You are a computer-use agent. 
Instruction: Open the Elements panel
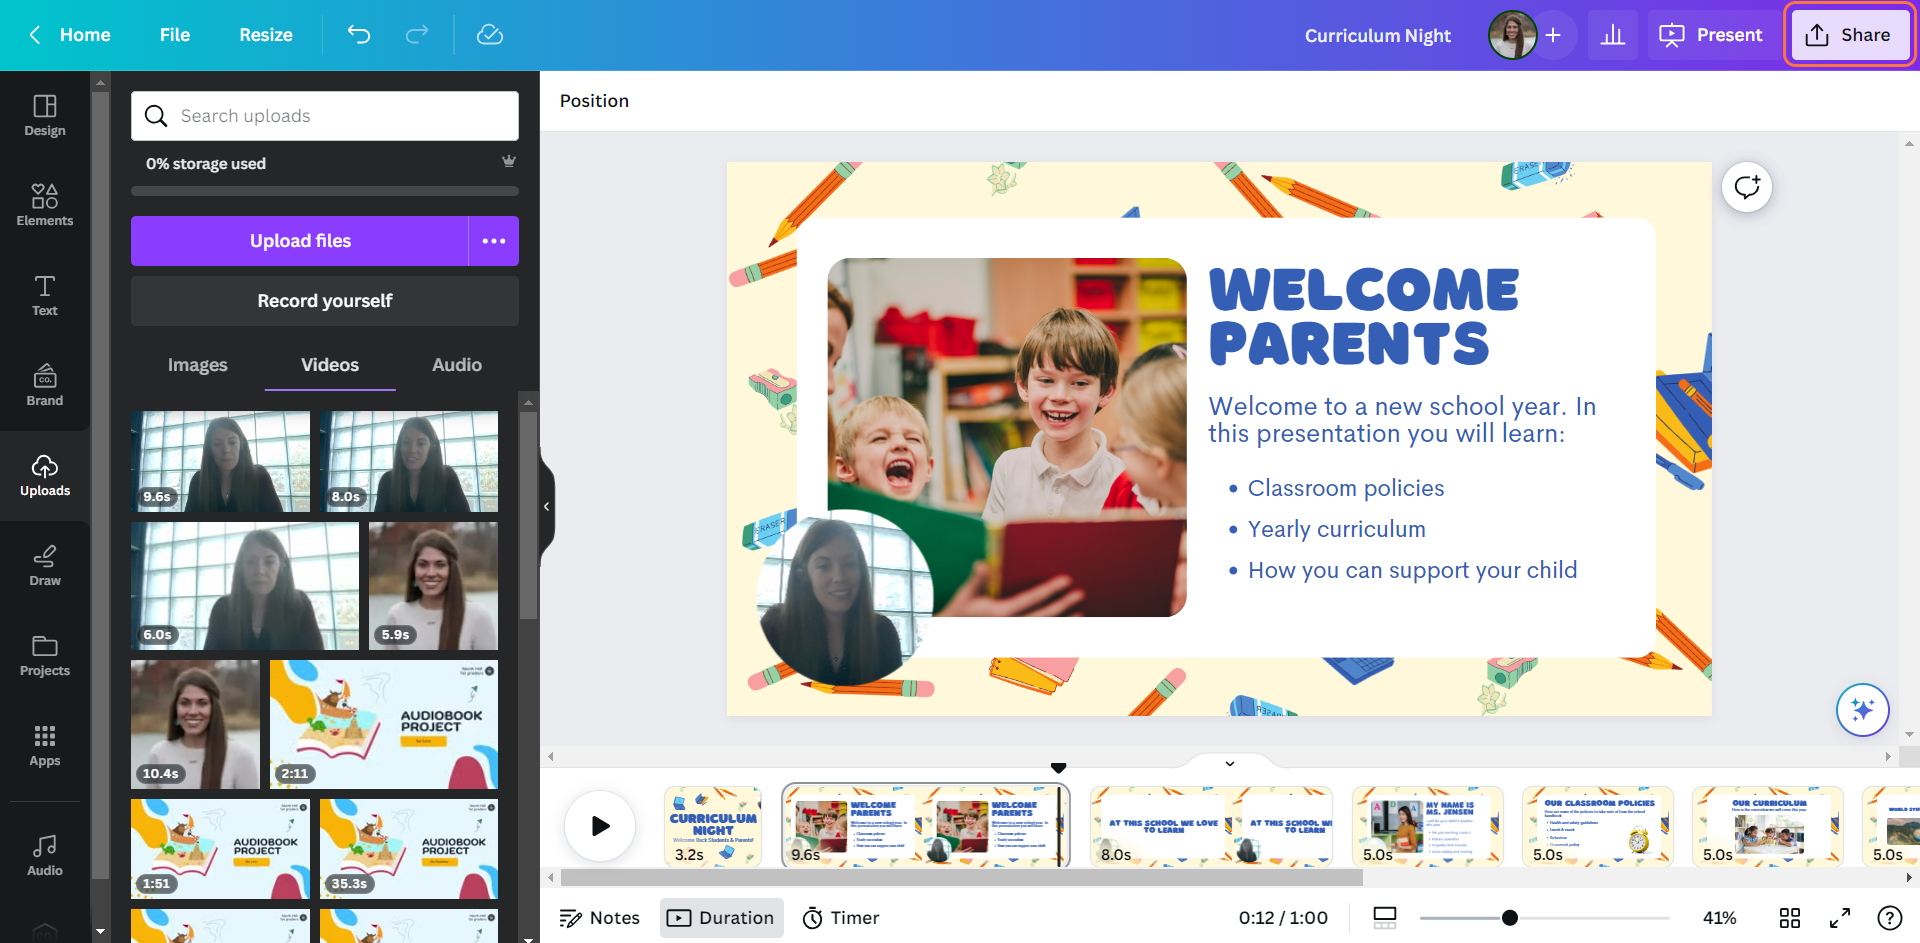45,206
